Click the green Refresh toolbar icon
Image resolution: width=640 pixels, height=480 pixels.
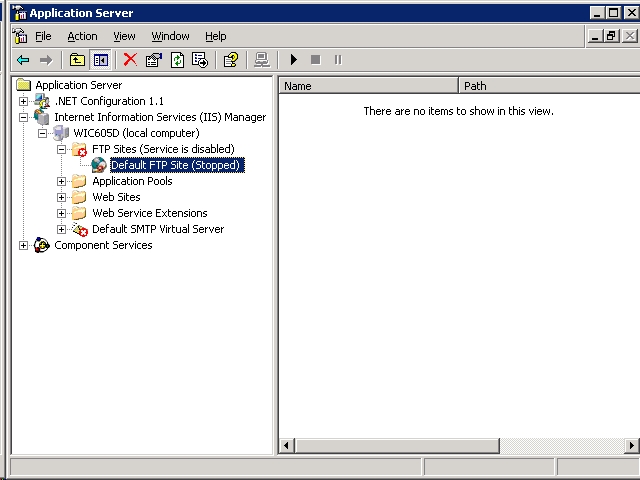click(177, 60)
